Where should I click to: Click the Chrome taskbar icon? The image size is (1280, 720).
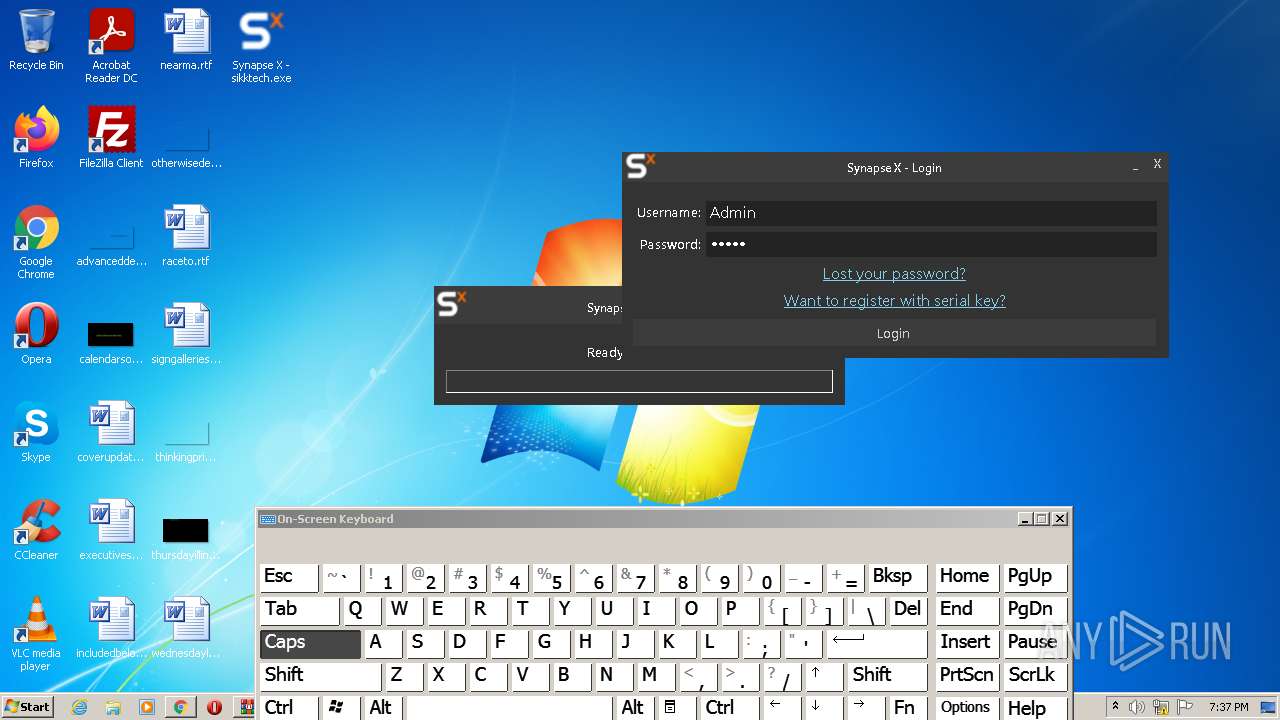pyautogui.click(x=180, y=707)
